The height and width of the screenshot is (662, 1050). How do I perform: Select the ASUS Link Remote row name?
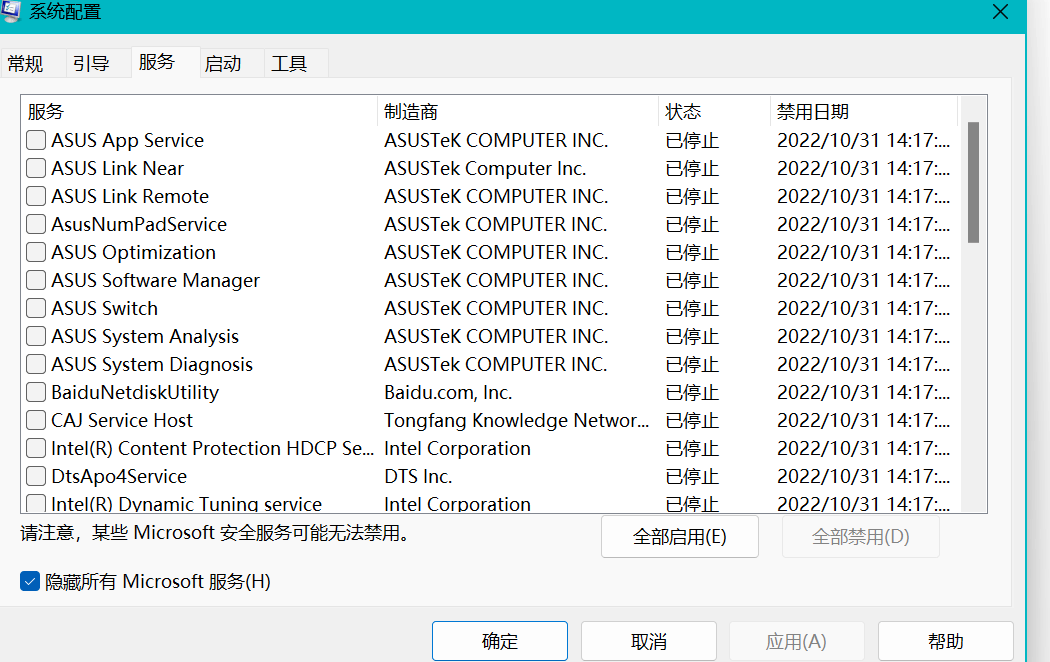[x=130, y=197]
